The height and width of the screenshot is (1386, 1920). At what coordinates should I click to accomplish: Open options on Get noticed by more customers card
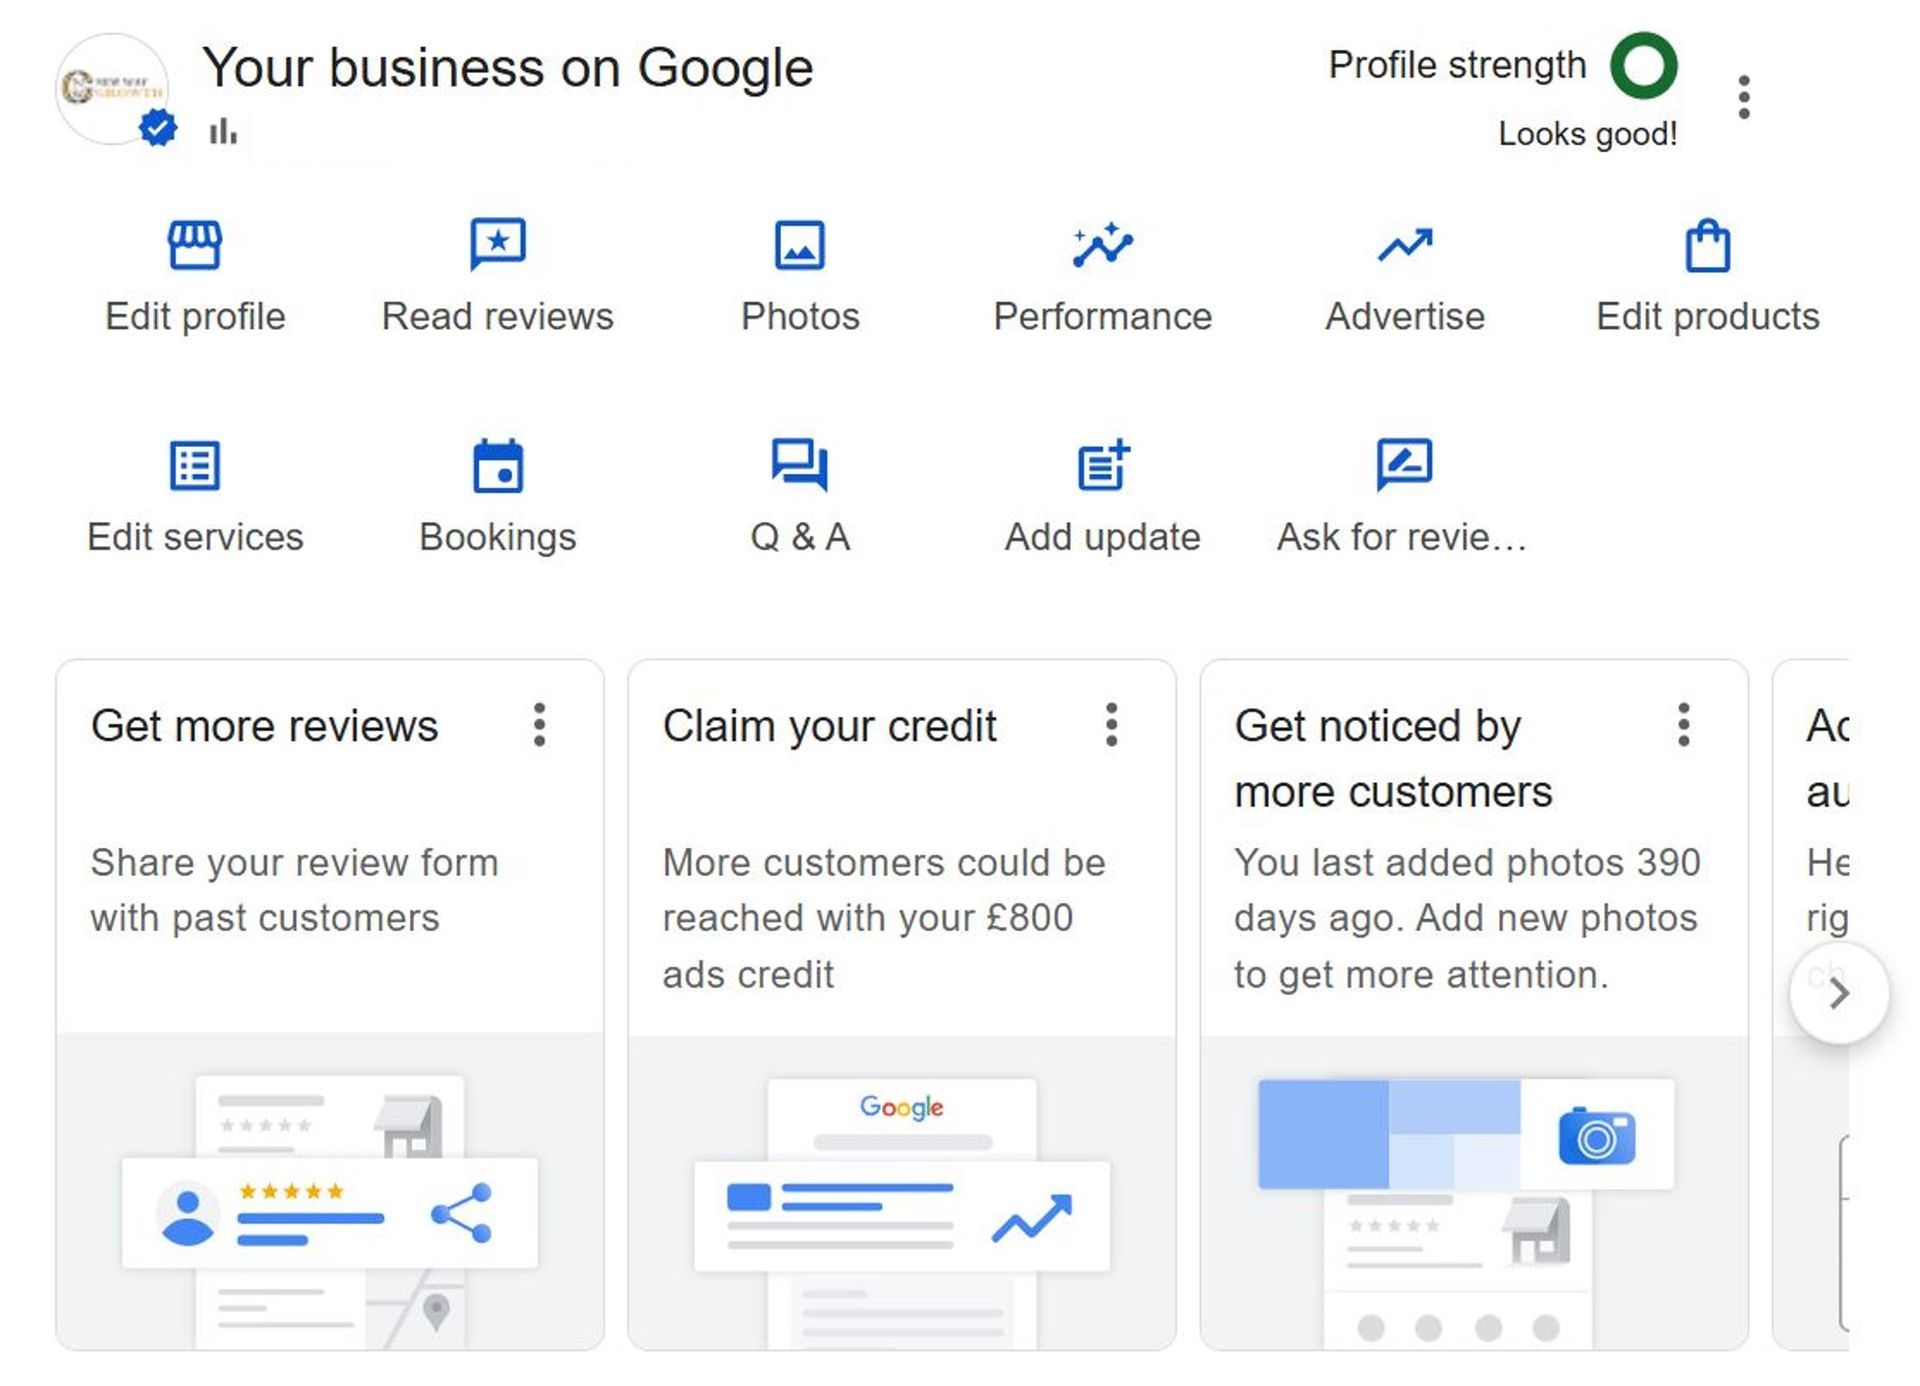tap(1684, 725)
